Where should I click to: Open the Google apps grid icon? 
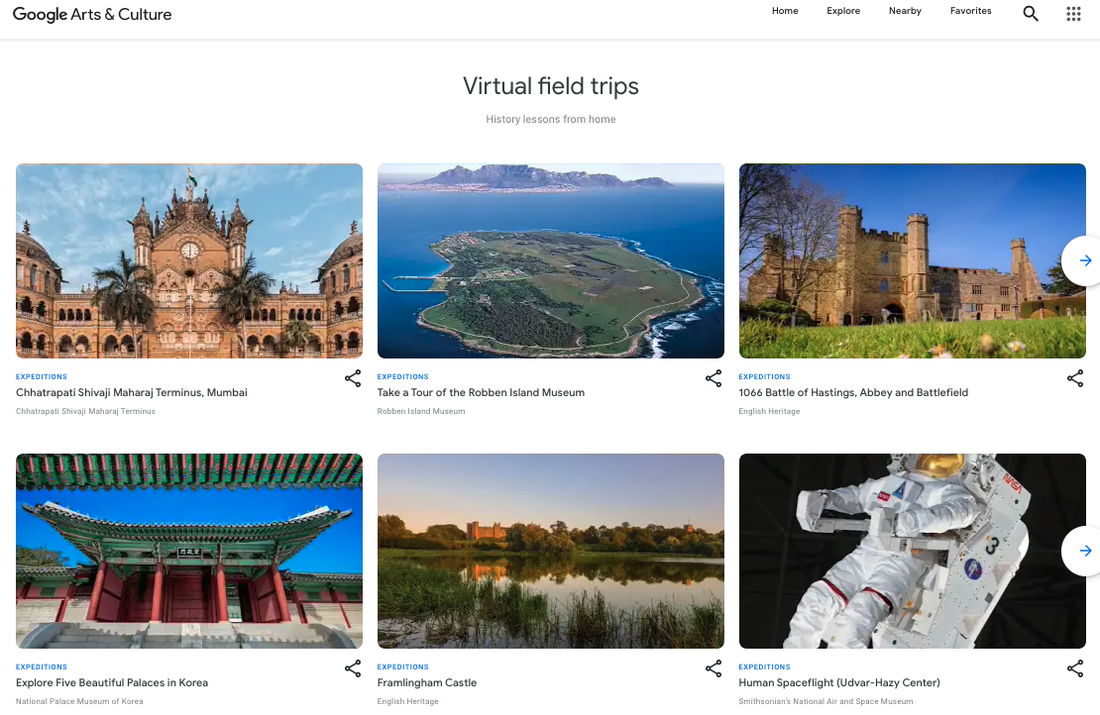click(1073, 13)
